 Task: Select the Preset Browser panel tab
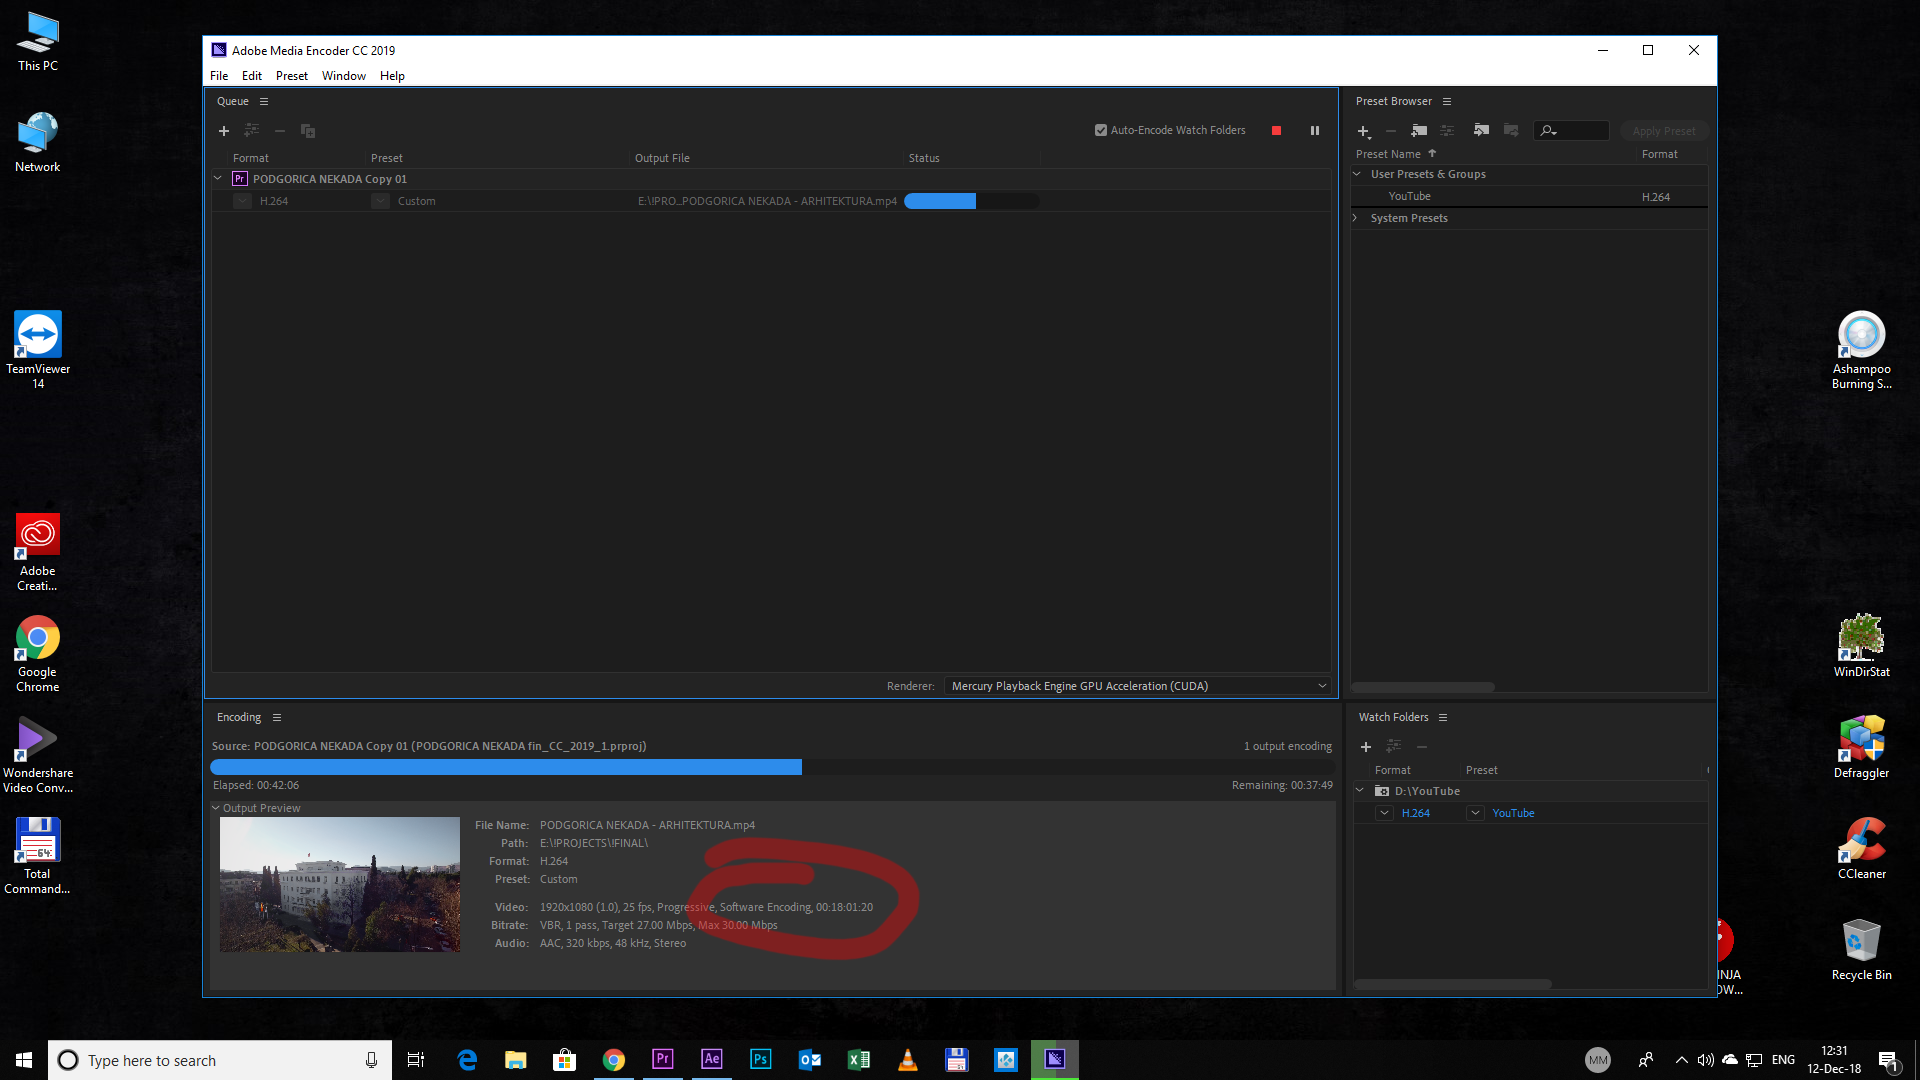[x=1393, y=102]
